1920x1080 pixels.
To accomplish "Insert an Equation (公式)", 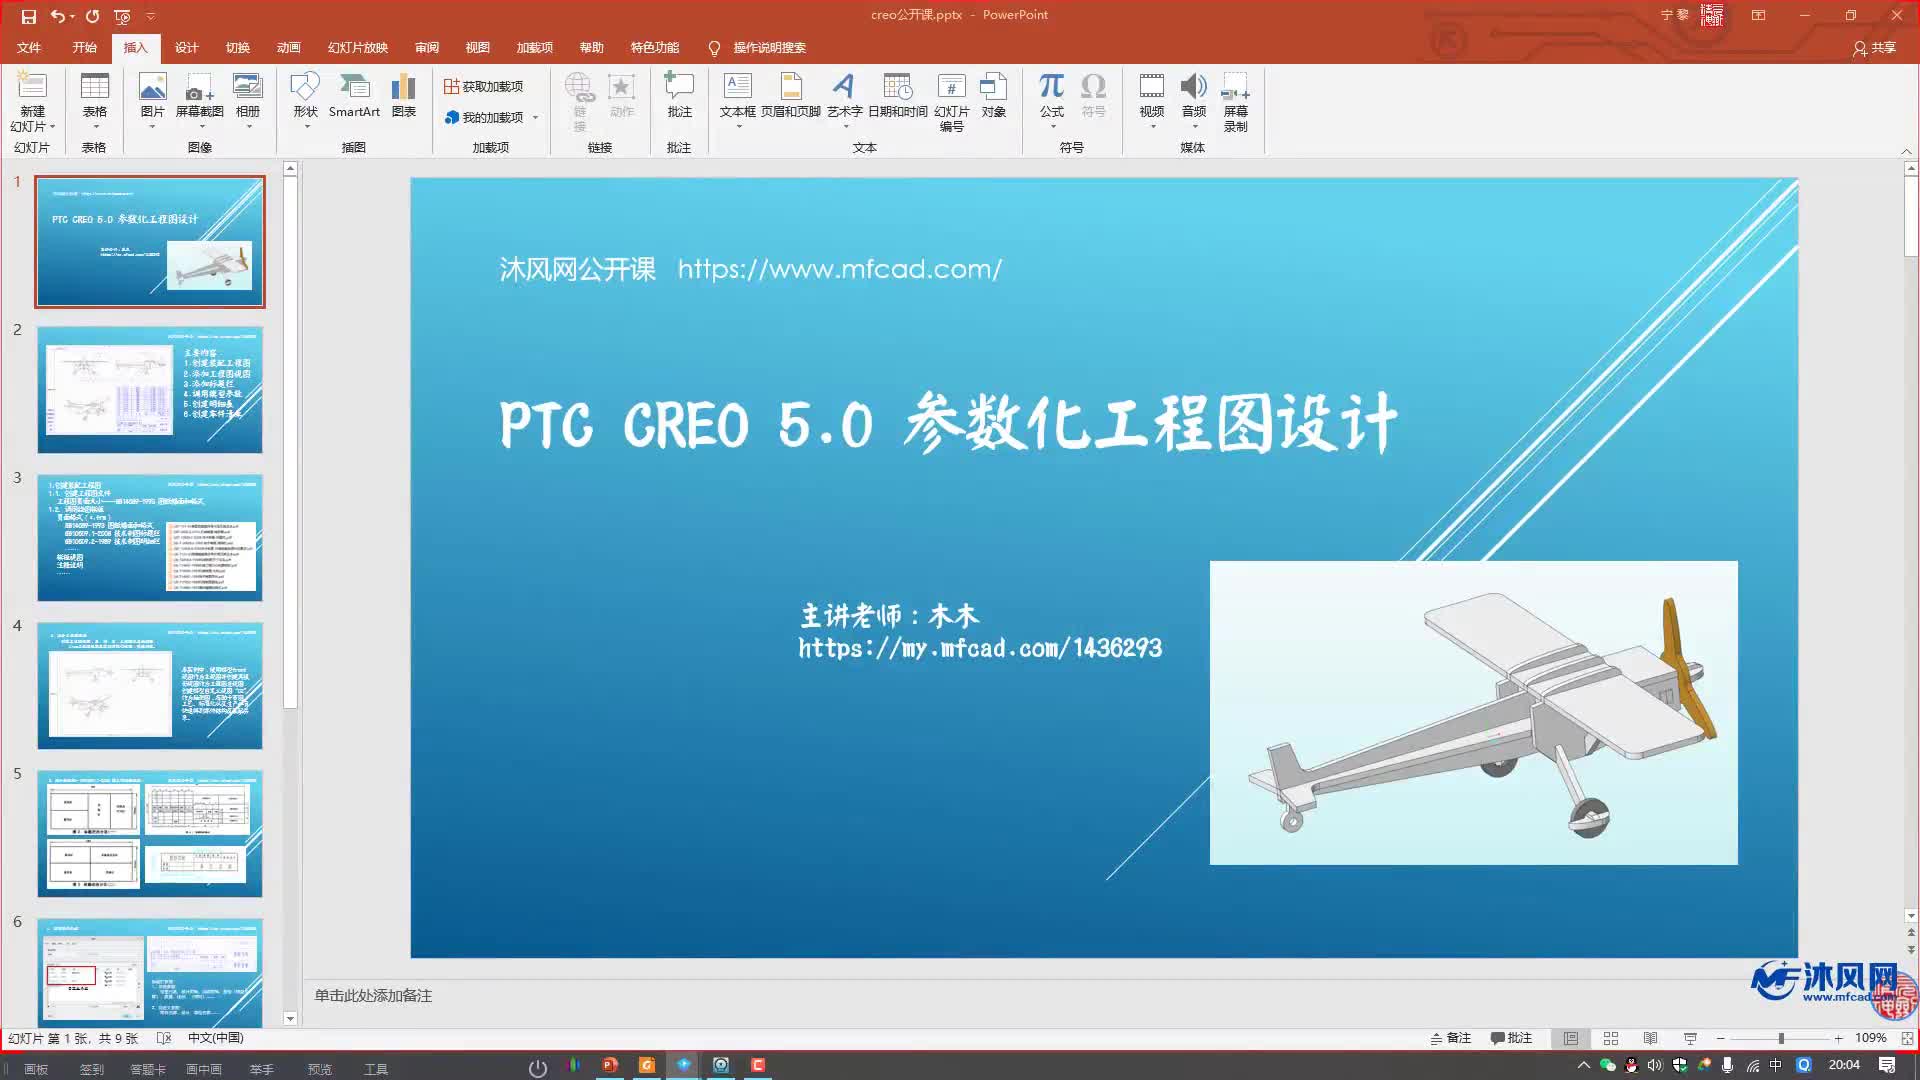I will click(1051, 102).
